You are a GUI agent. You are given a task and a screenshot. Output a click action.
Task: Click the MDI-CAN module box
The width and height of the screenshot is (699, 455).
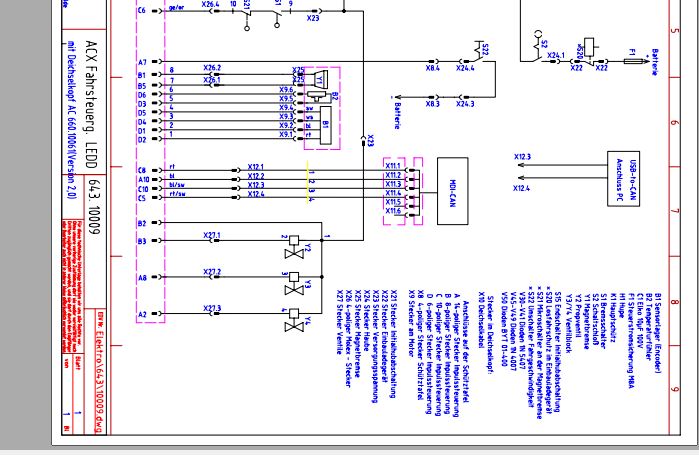452,191
